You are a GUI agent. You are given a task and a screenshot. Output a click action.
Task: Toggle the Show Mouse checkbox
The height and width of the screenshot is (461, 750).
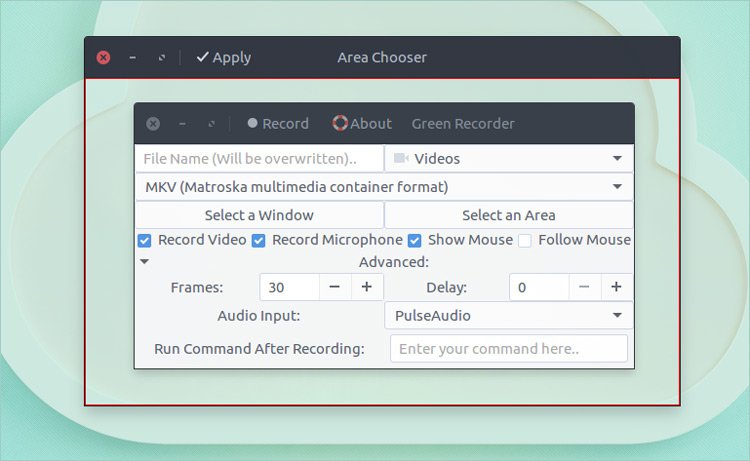pos(415,240)
